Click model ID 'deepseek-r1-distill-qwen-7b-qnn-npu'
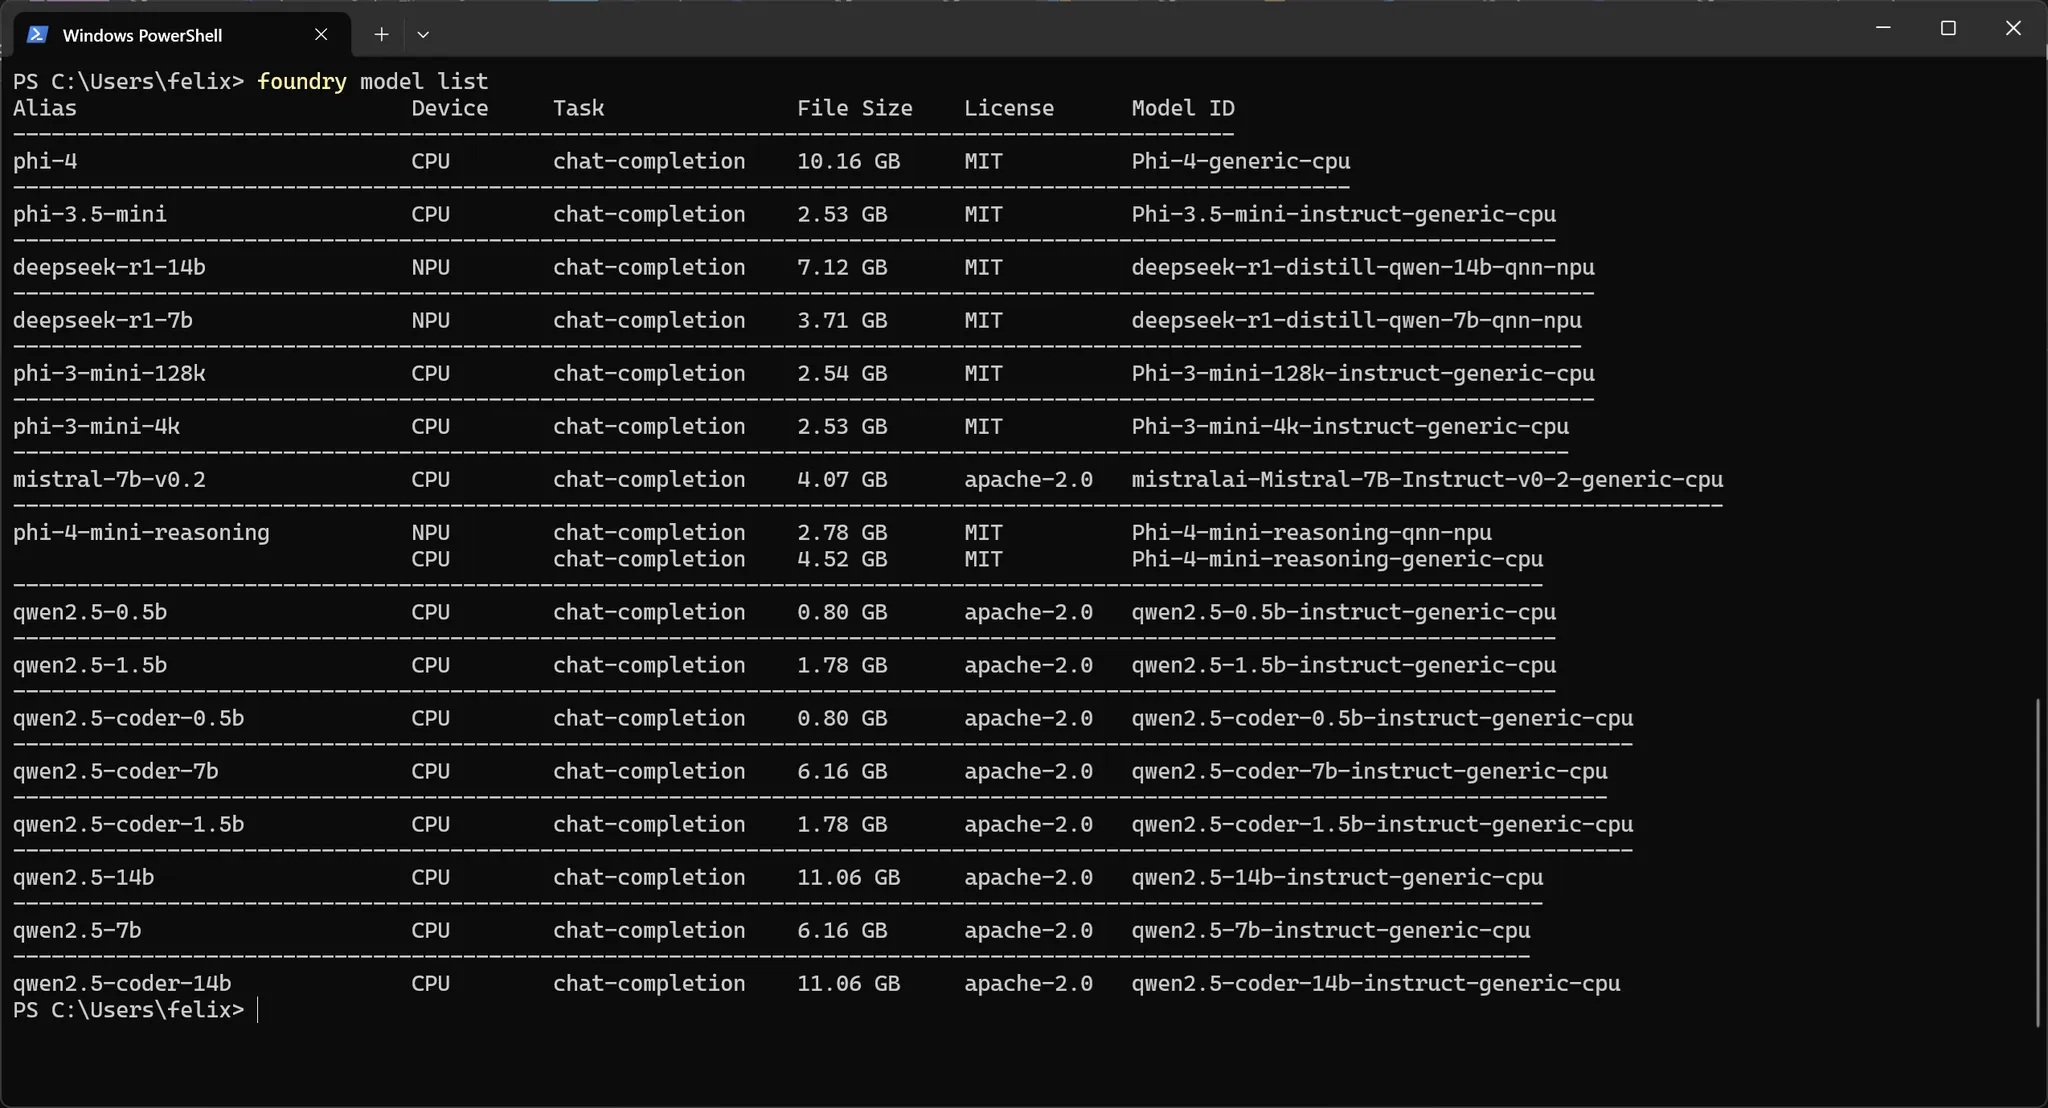Screen dimensions: 2048x1108 (1357, 320)
